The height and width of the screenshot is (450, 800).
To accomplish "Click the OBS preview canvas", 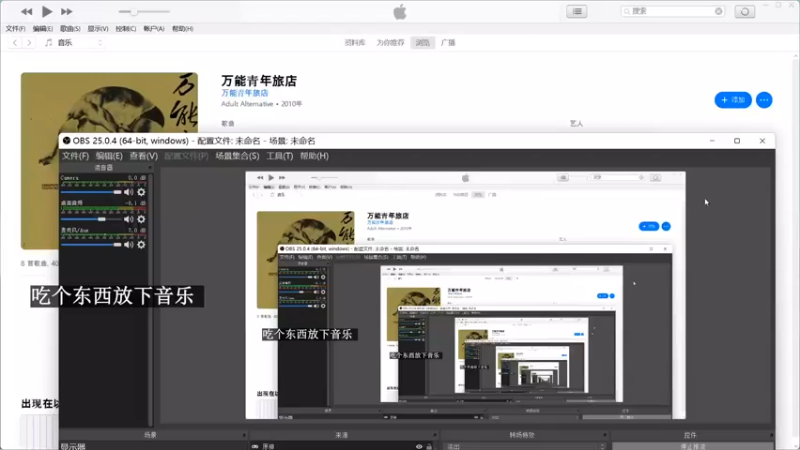I will pyautogui.click(x=465, y=295).
